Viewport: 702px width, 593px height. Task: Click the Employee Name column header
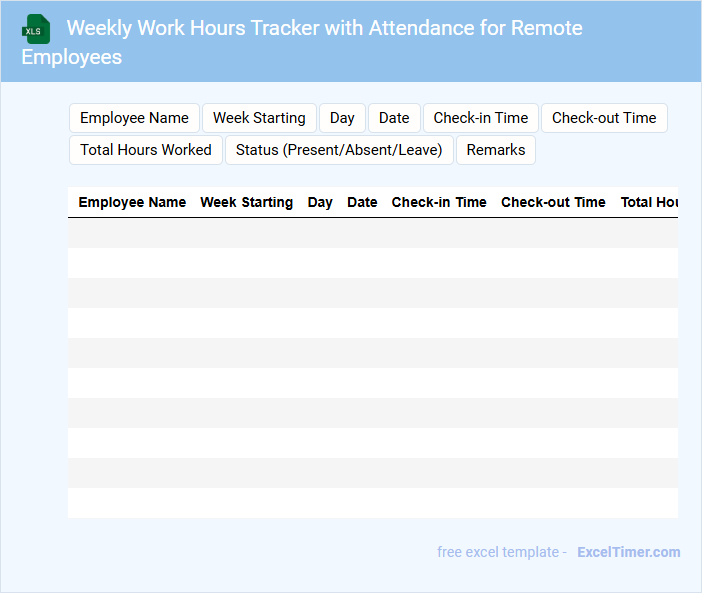[x=132, y=202]
